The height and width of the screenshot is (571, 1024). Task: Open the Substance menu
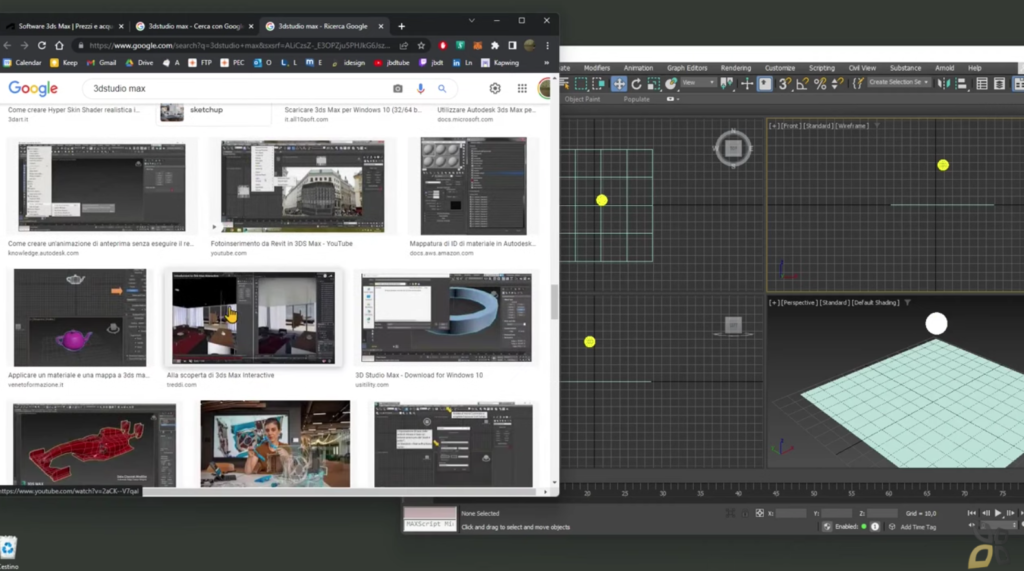pyautogui.click(x=905, y=68)
